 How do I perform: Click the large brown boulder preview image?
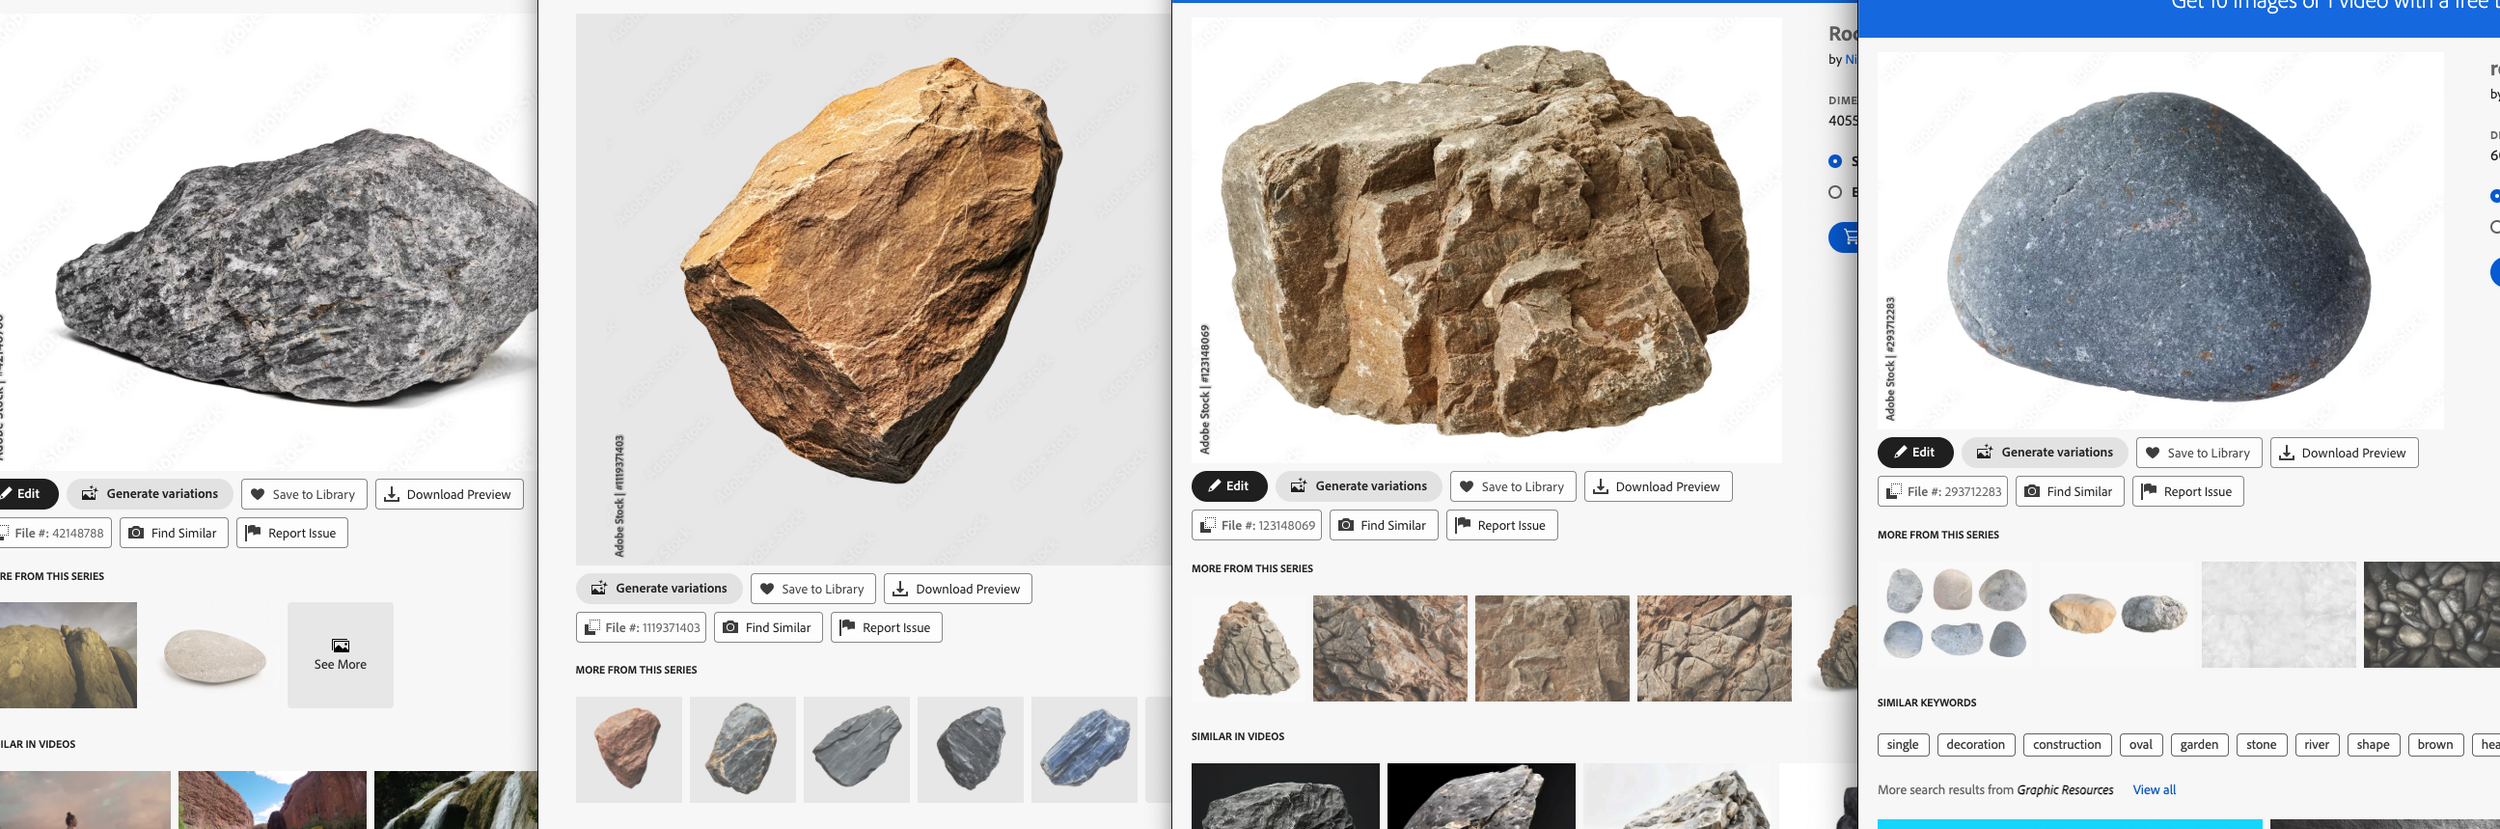pos(1487,240)
